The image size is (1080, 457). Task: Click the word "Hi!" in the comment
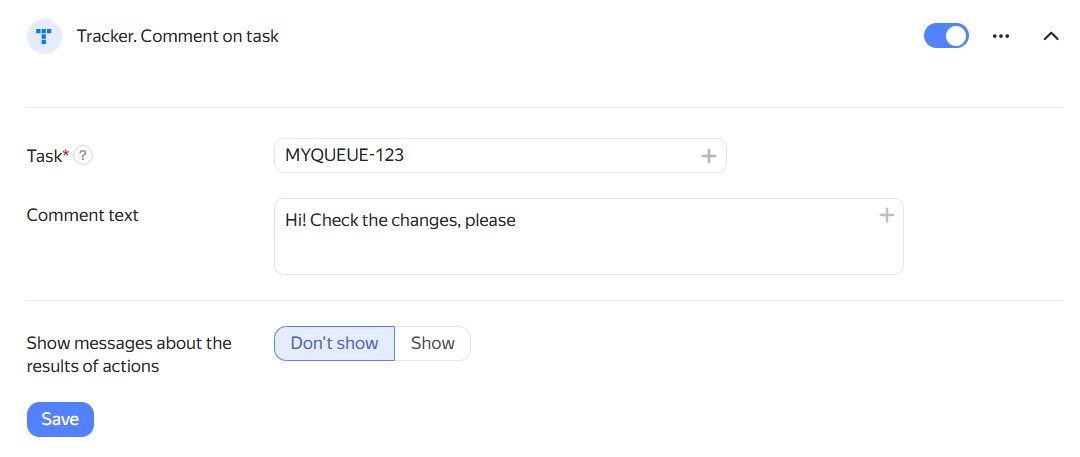(x=295, y=221)
